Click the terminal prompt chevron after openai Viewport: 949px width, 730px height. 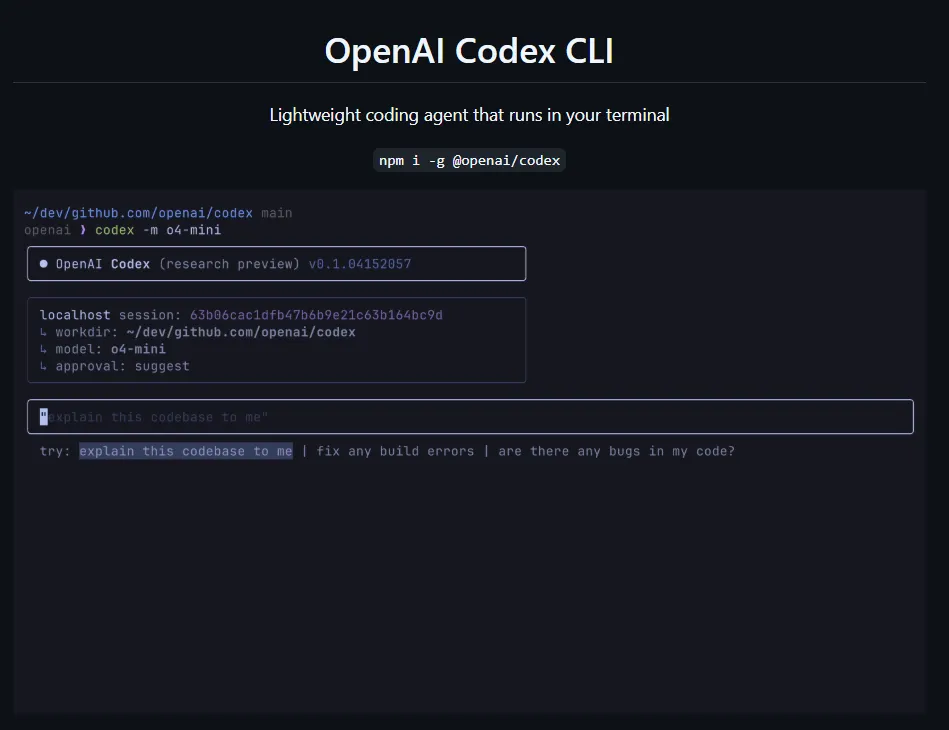83,229
